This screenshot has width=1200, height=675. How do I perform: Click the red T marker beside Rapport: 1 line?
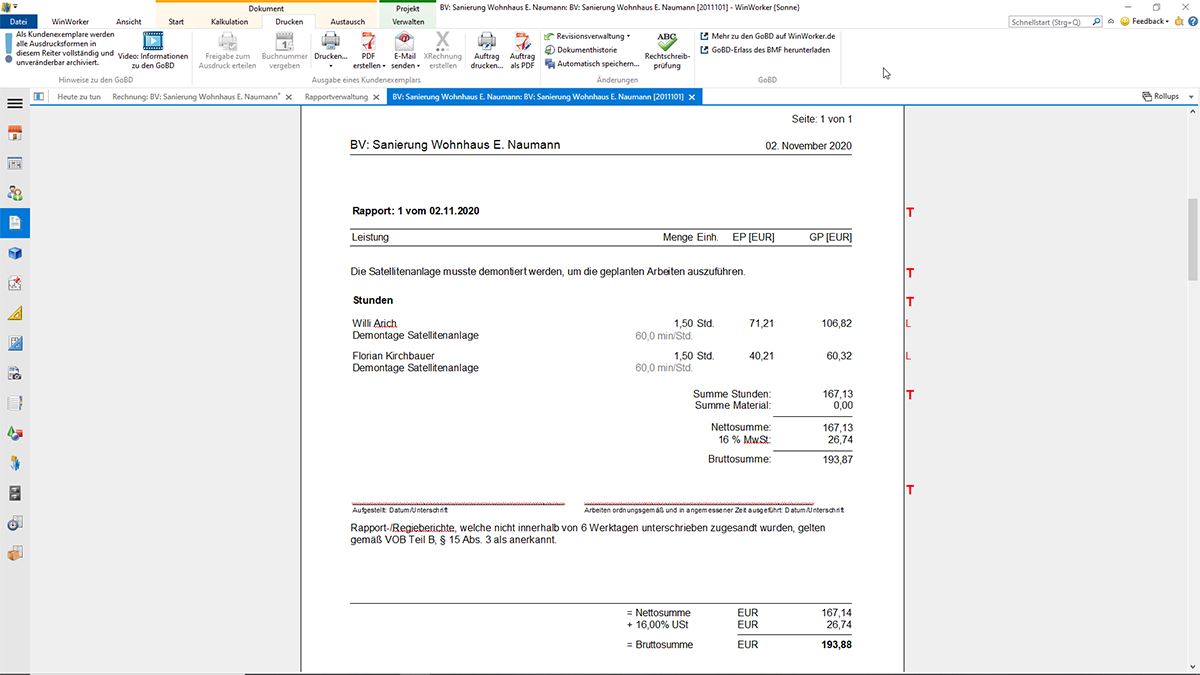coord(910,212)
